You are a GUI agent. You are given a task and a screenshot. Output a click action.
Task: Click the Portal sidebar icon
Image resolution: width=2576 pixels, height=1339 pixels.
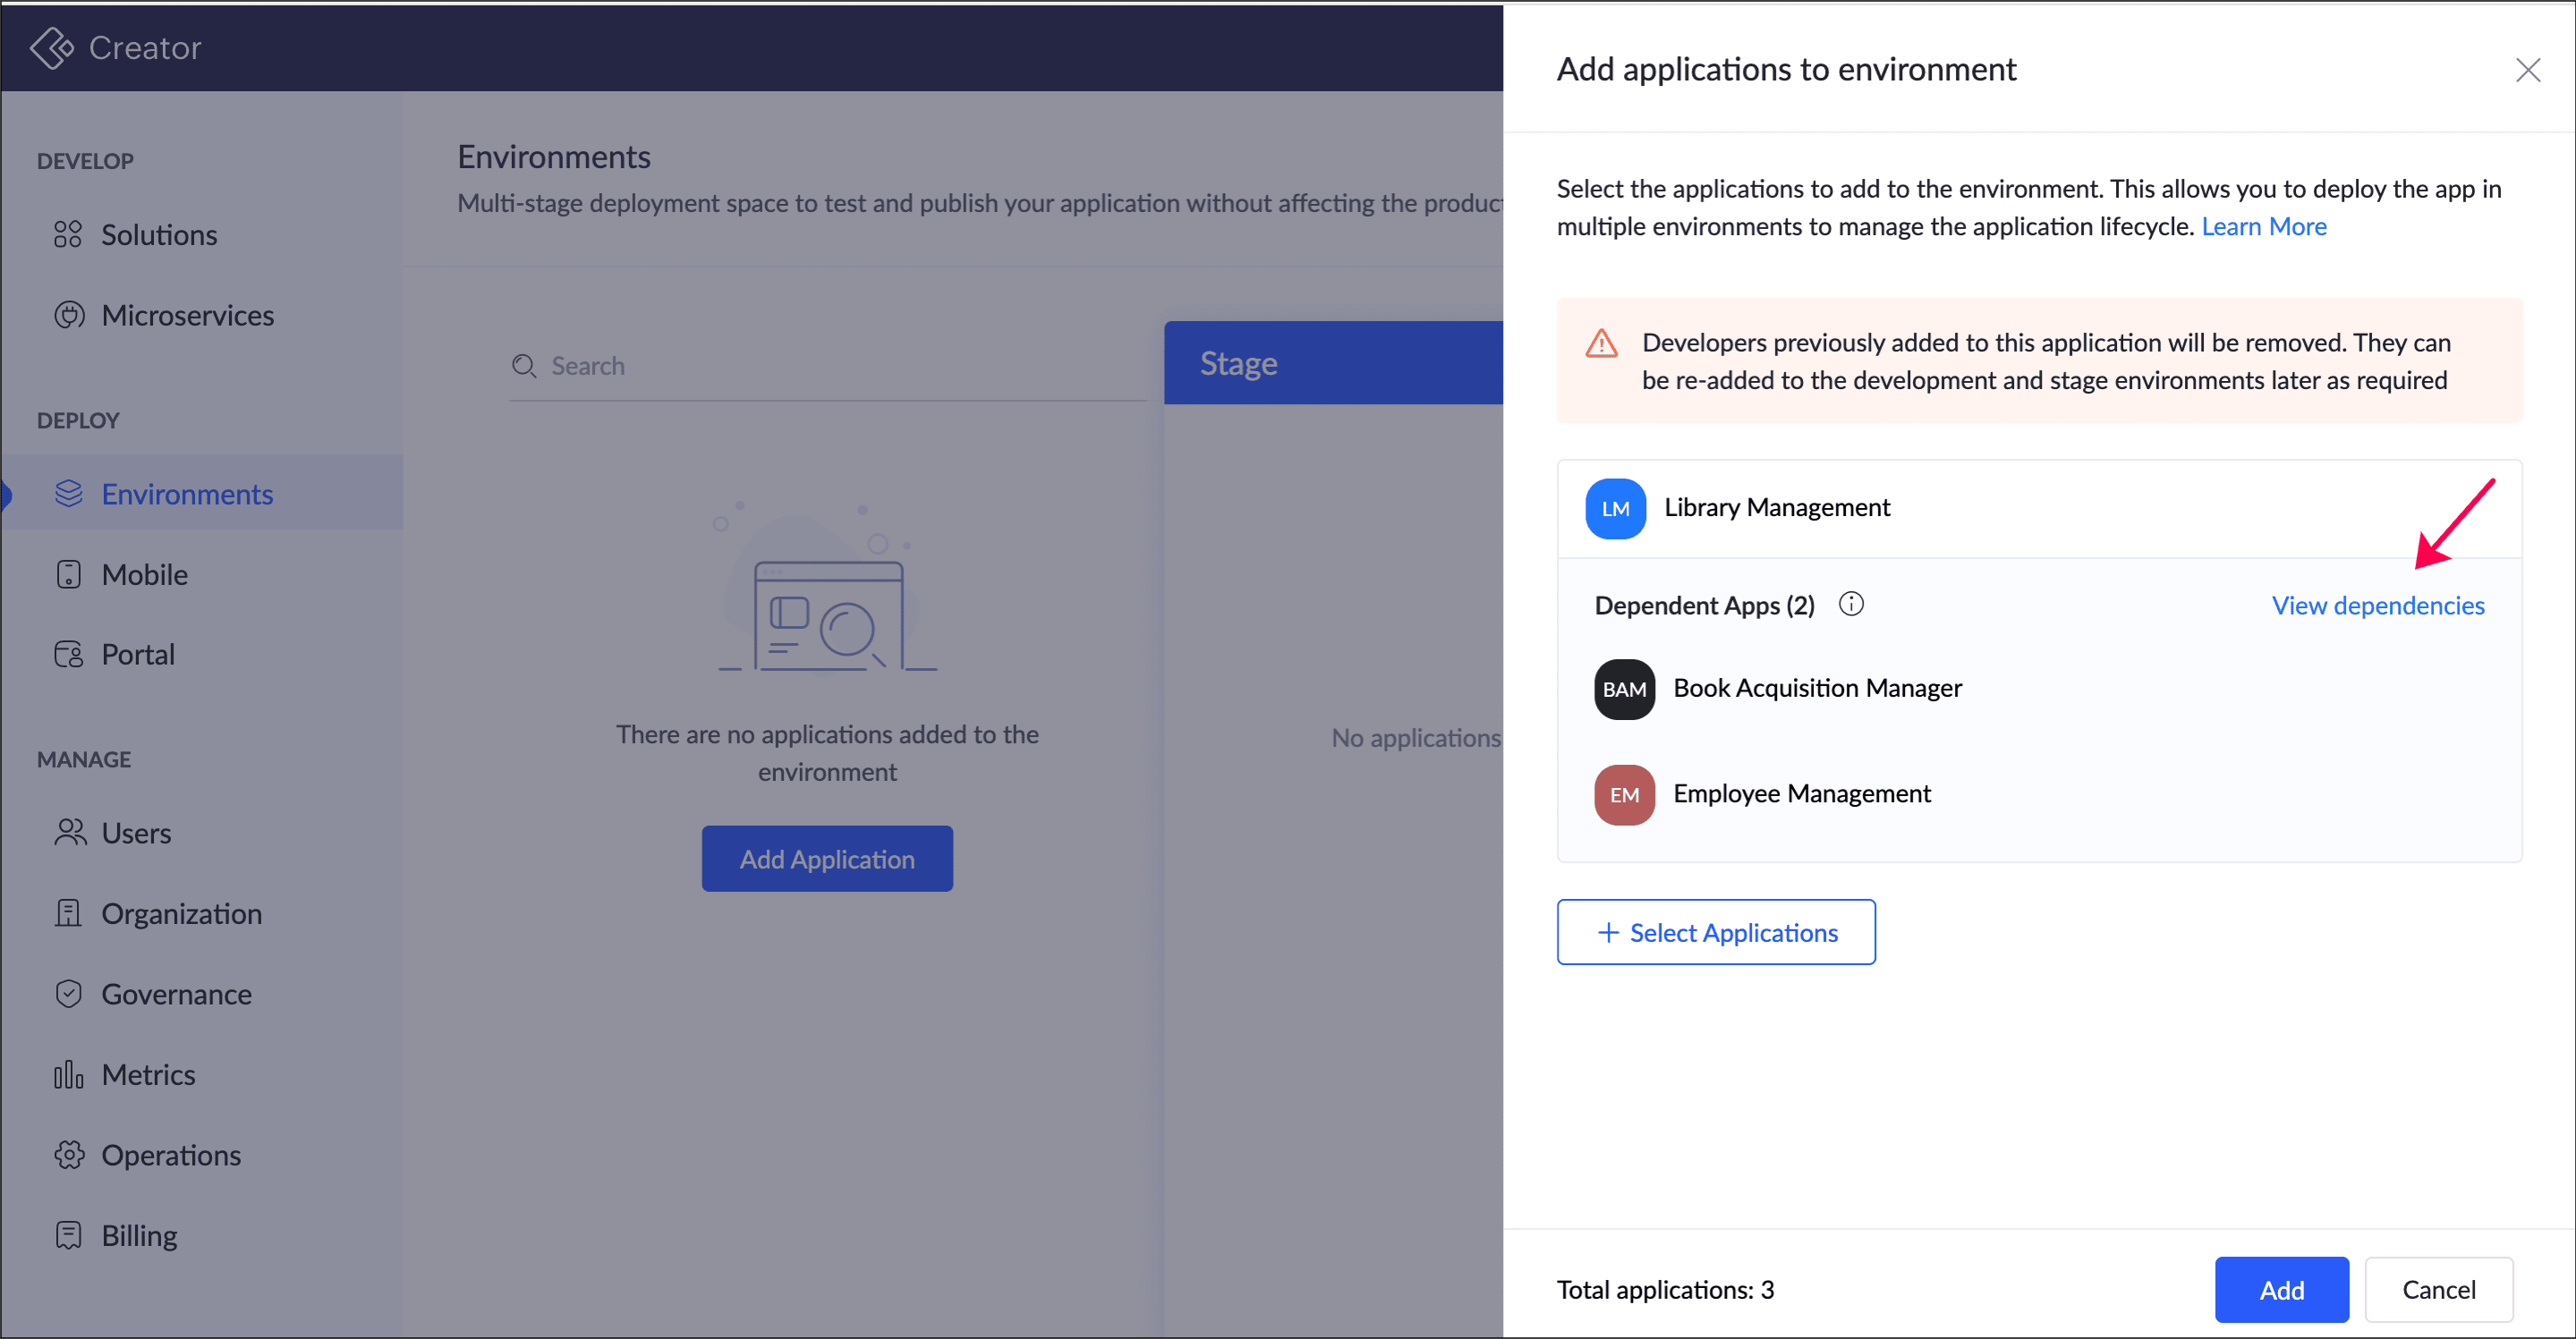(x=68, y=654)
